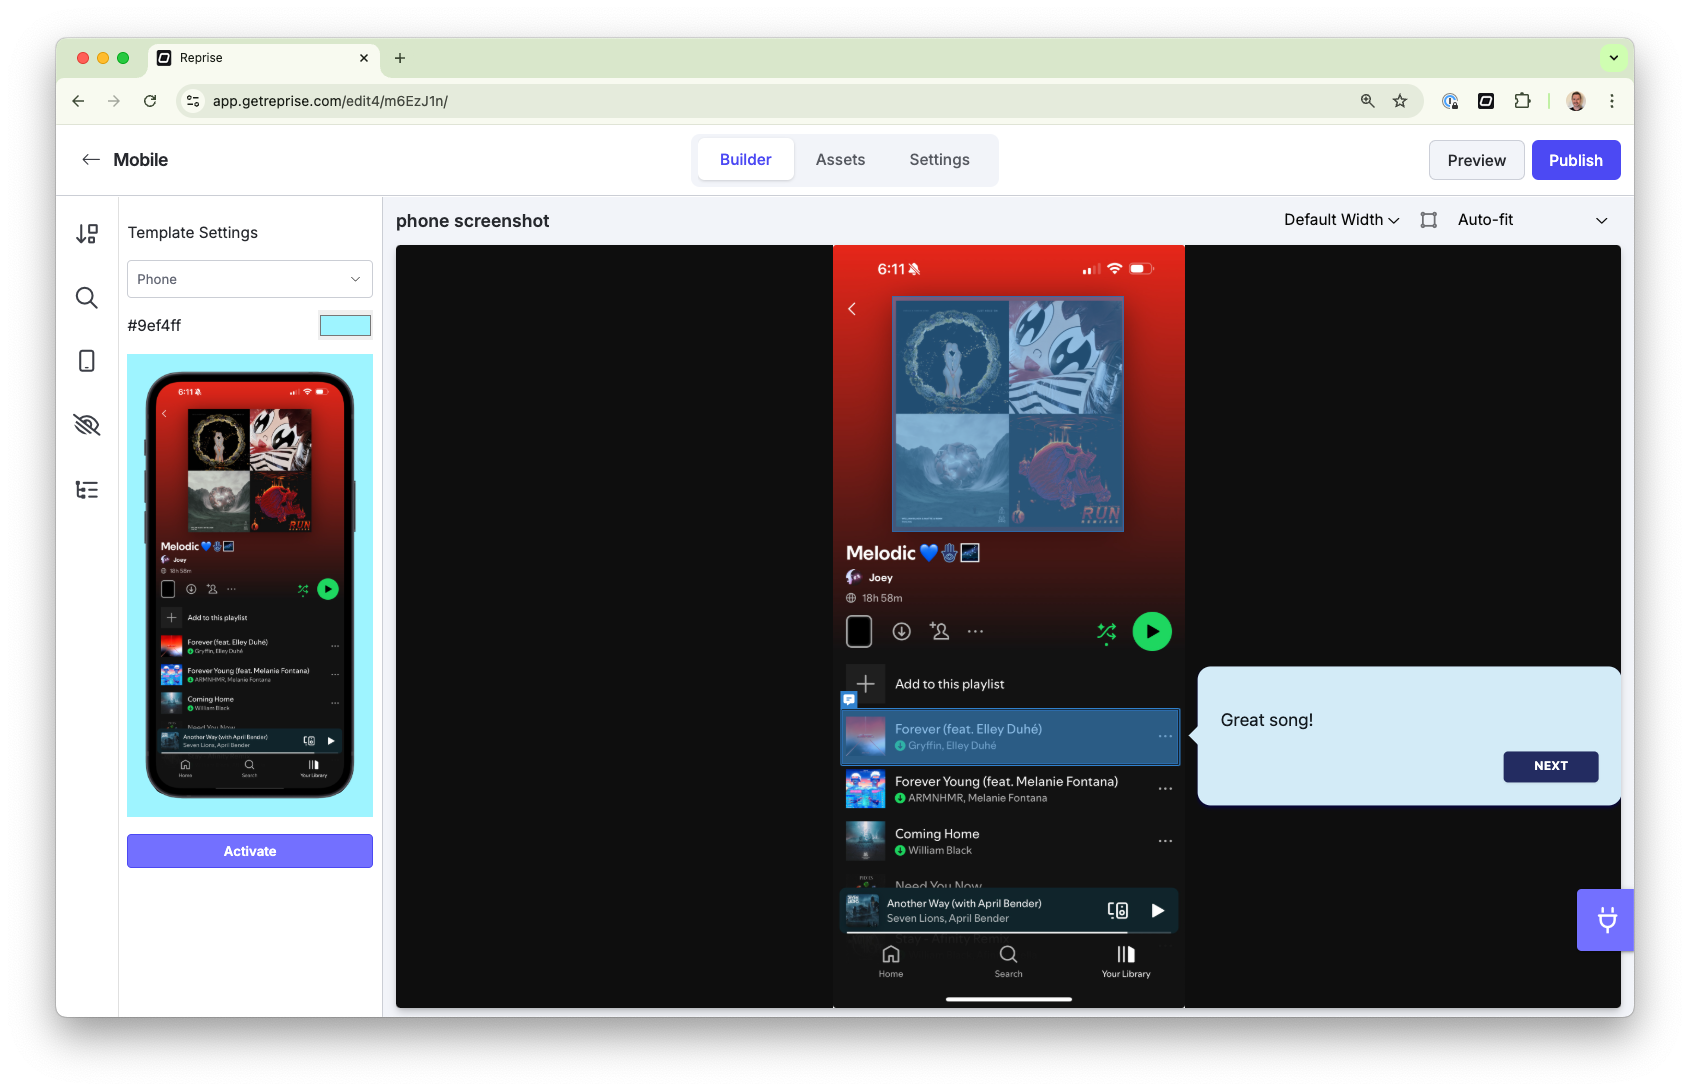Go back with the arrow beside Mobile

click(x=91, y=160)
